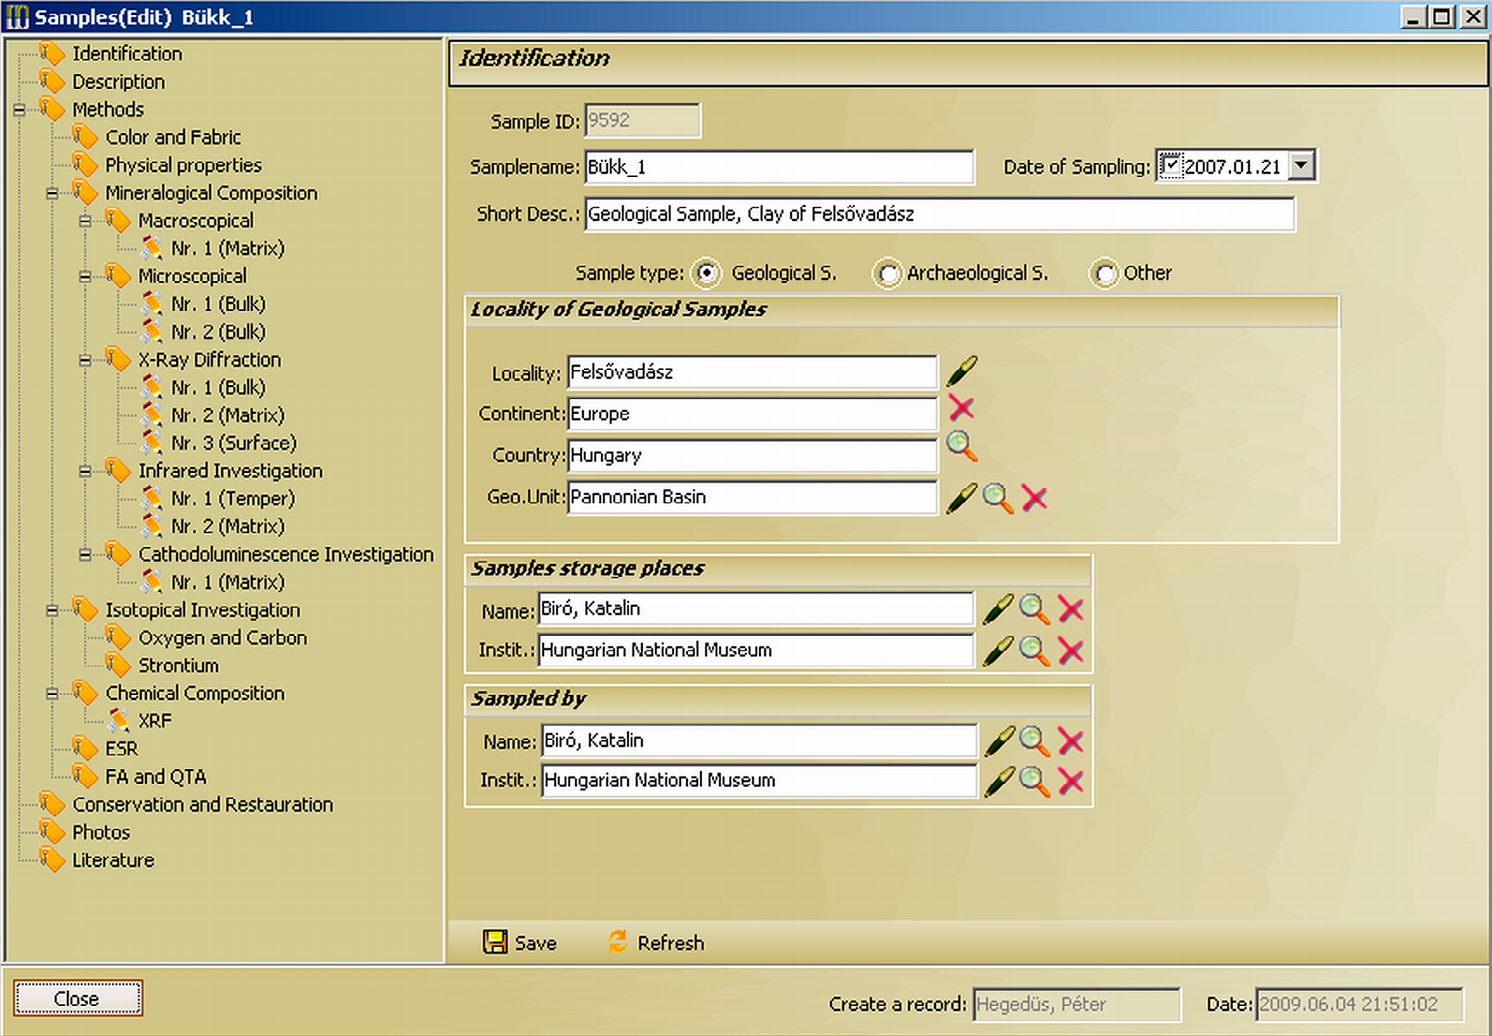Open the Date of Sampling dropdown arrow
The width and height of the screenshot is (1492, 1036).
1301,166
